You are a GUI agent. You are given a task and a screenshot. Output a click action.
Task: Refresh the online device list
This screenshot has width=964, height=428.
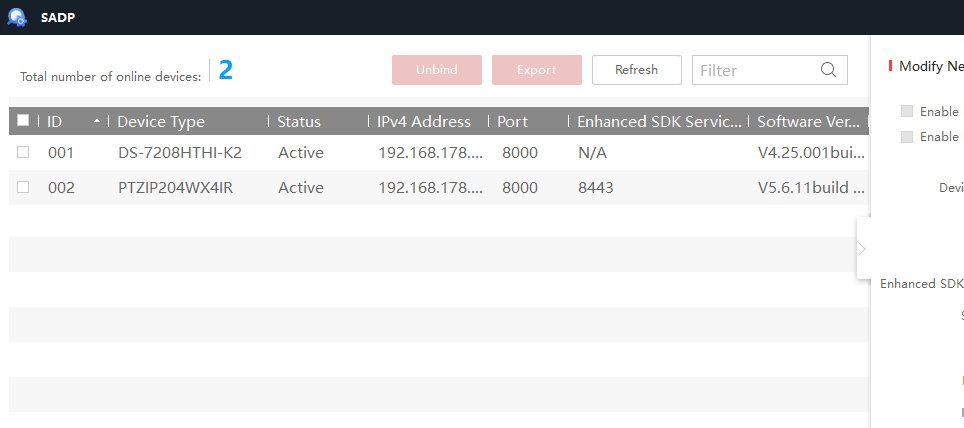click(x=636, y=70)
